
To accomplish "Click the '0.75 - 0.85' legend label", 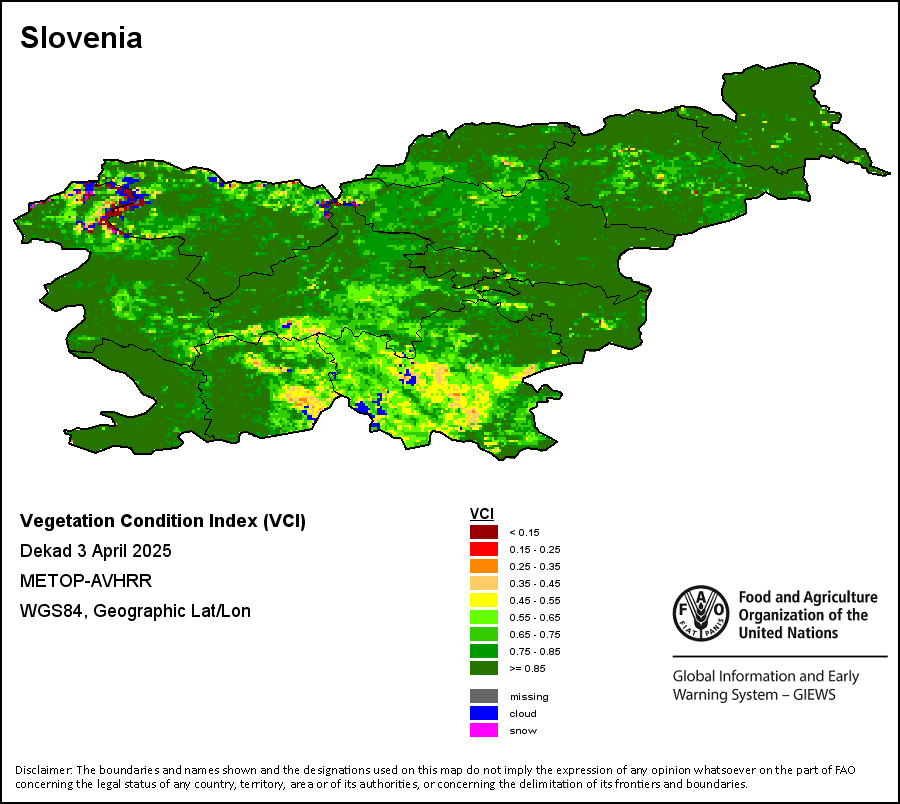I will [x=535, y=651].
